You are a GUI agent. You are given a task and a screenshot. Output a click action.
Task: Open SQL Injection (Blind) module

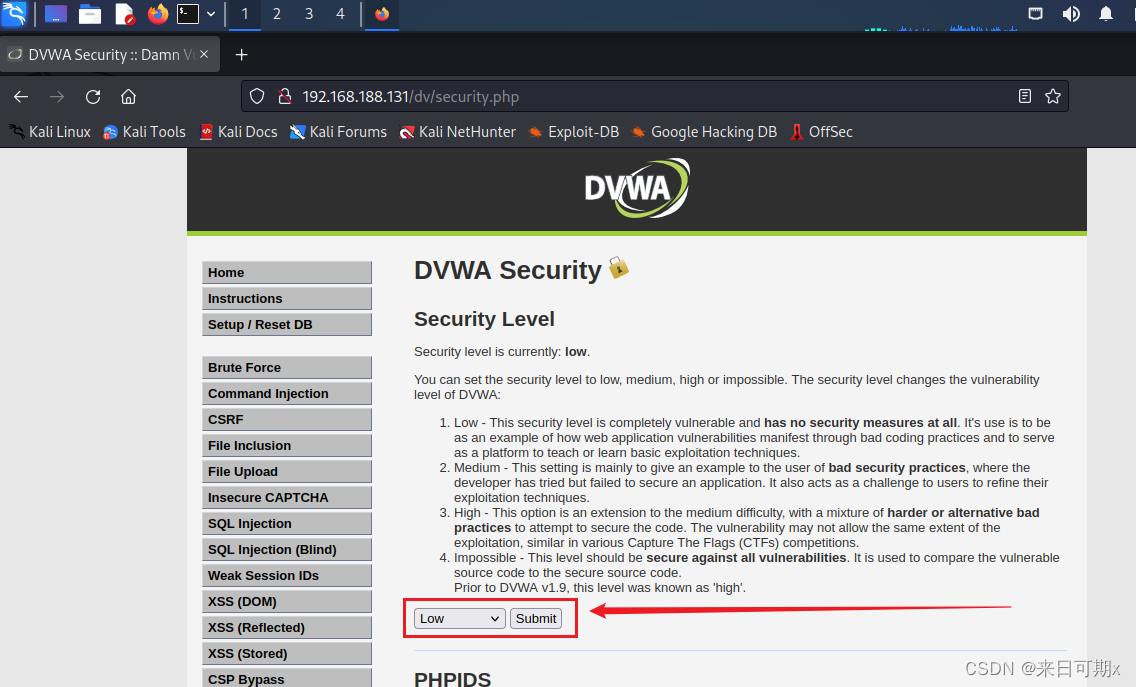[x=287, y=550]
